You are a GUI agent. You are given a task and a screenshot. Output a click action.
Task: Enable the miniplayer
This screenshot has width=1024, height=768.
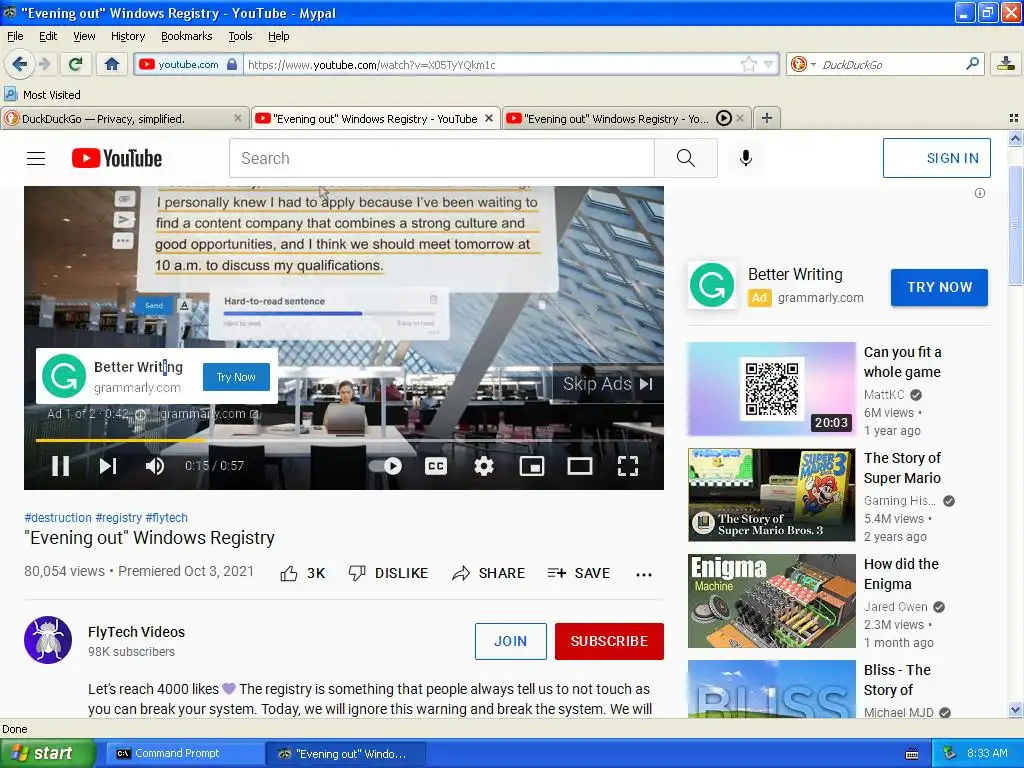coord(532,466)
